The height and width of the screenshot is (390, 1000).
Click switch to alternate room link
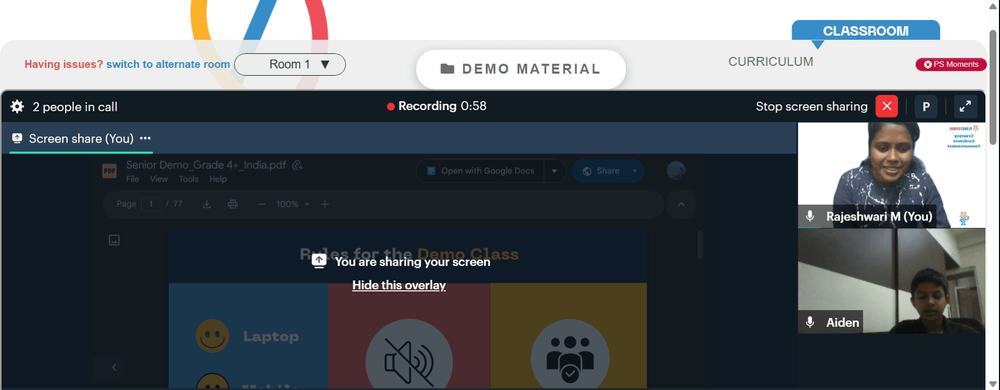[168, 64]
